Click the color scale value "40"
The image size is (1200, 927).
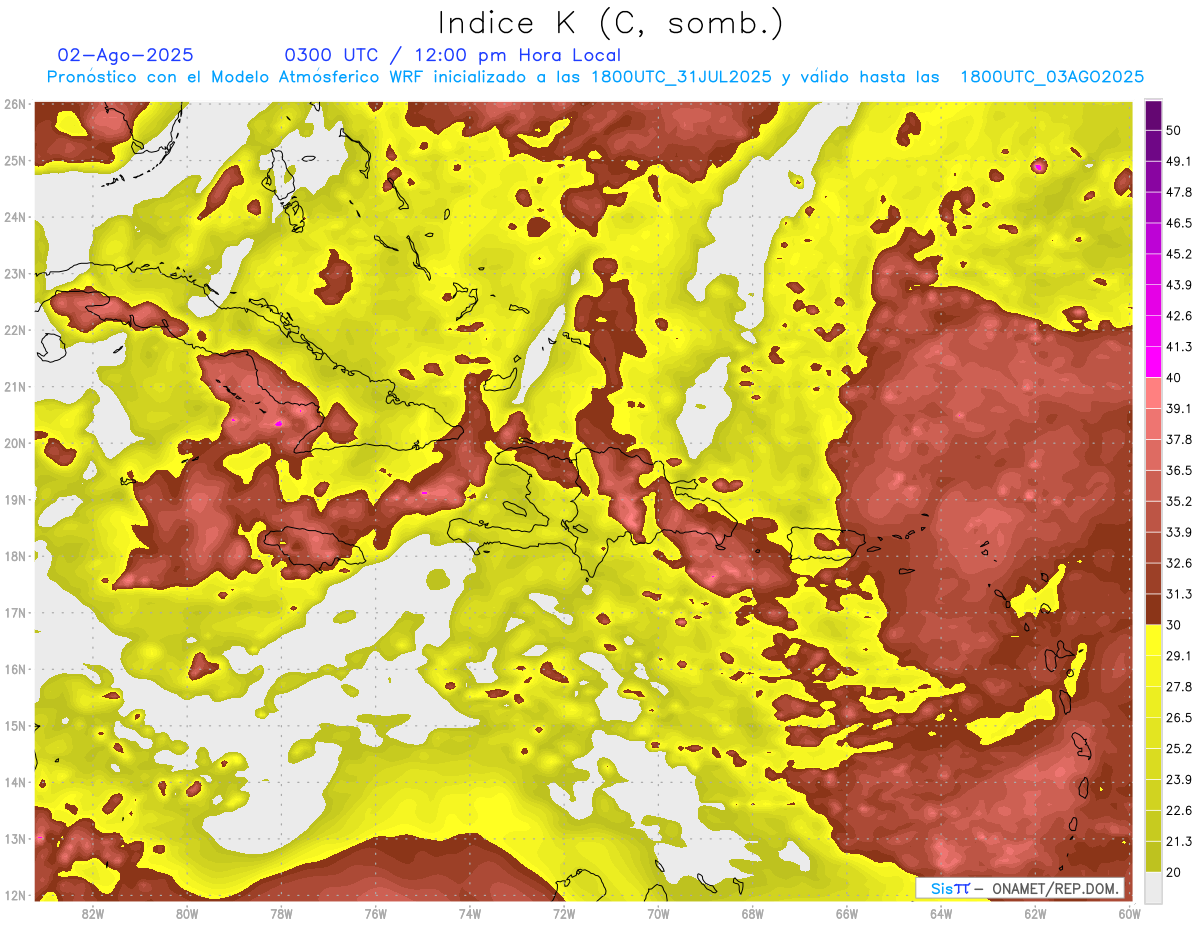[1174, 378]
